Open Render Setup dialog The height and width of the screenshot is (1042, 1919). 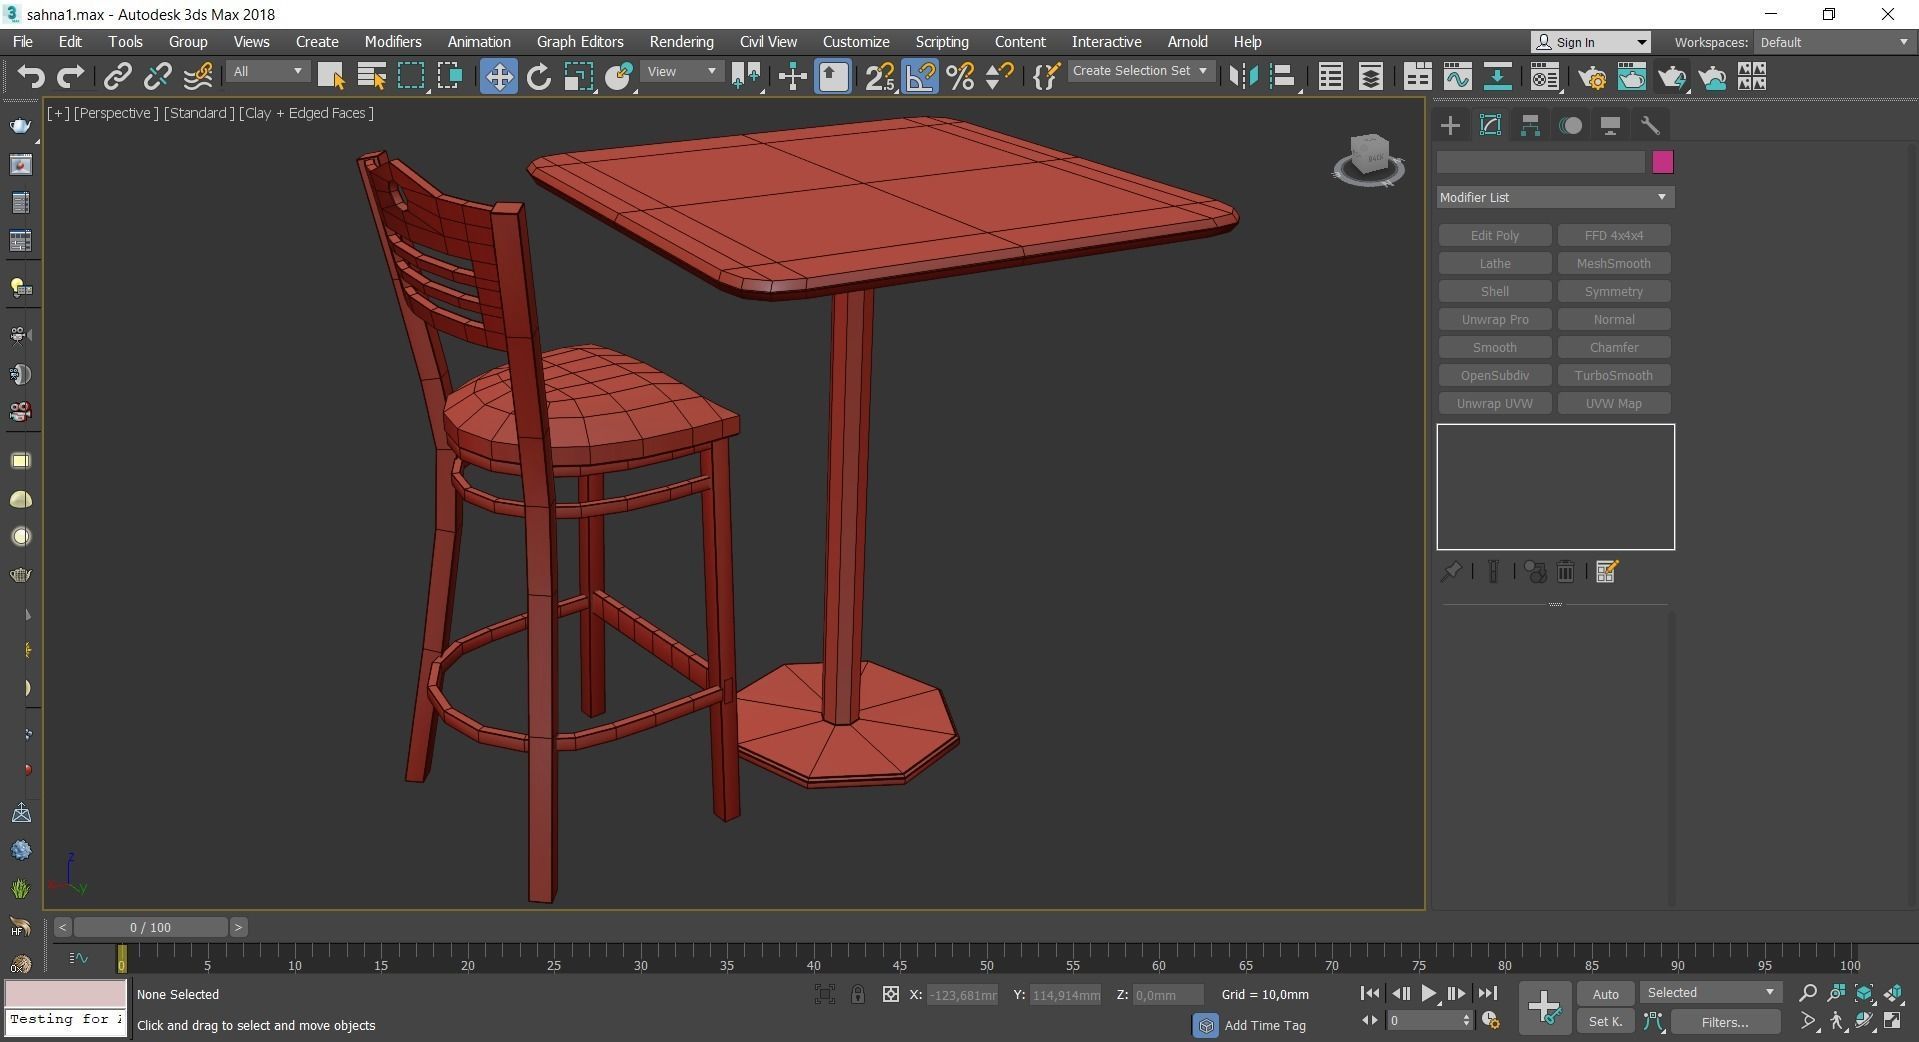(1592, 77)
